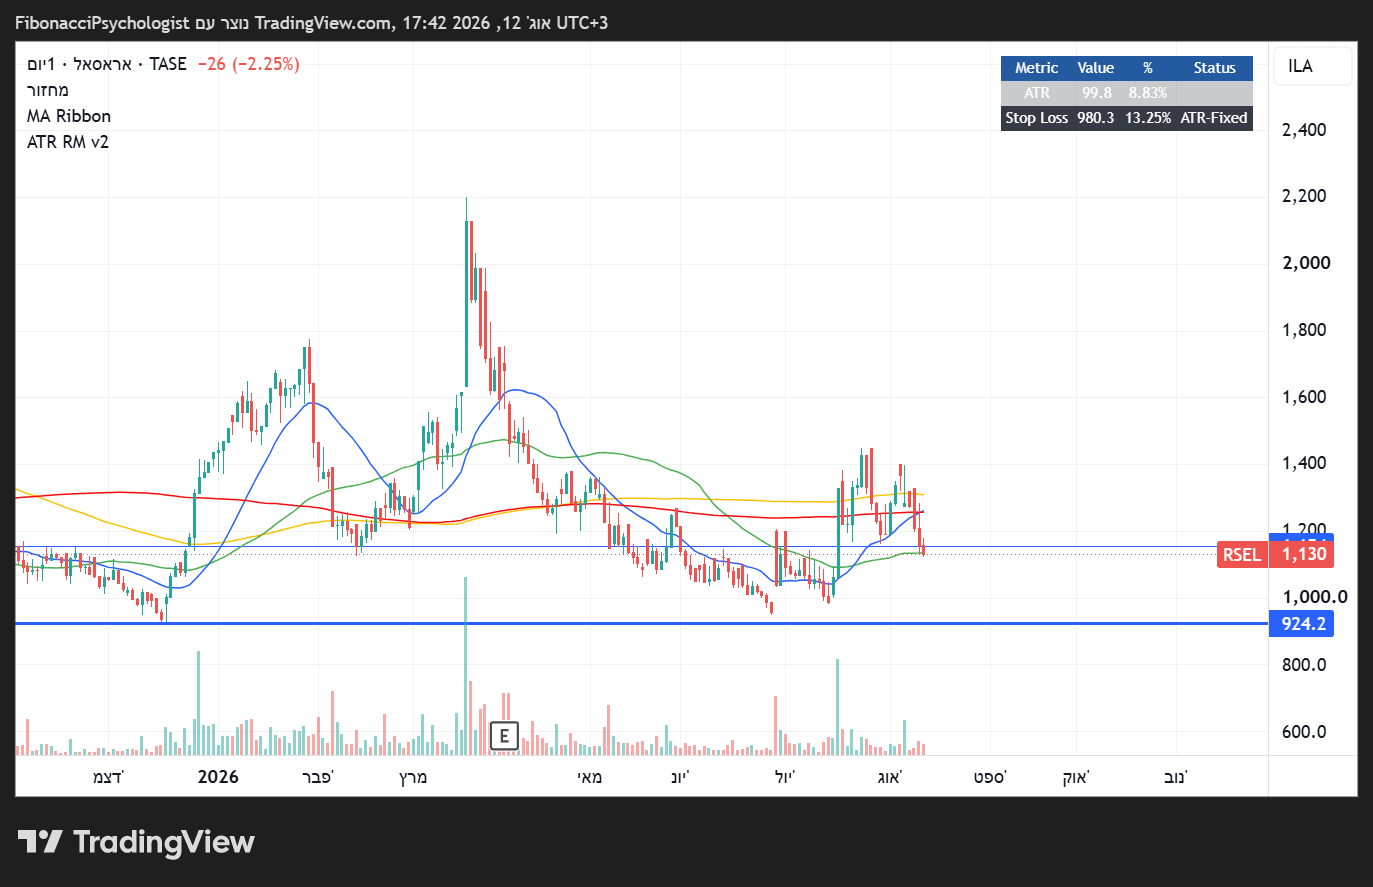Click the יול' label on time axis

pyautogui.click(x=786, y=778)
